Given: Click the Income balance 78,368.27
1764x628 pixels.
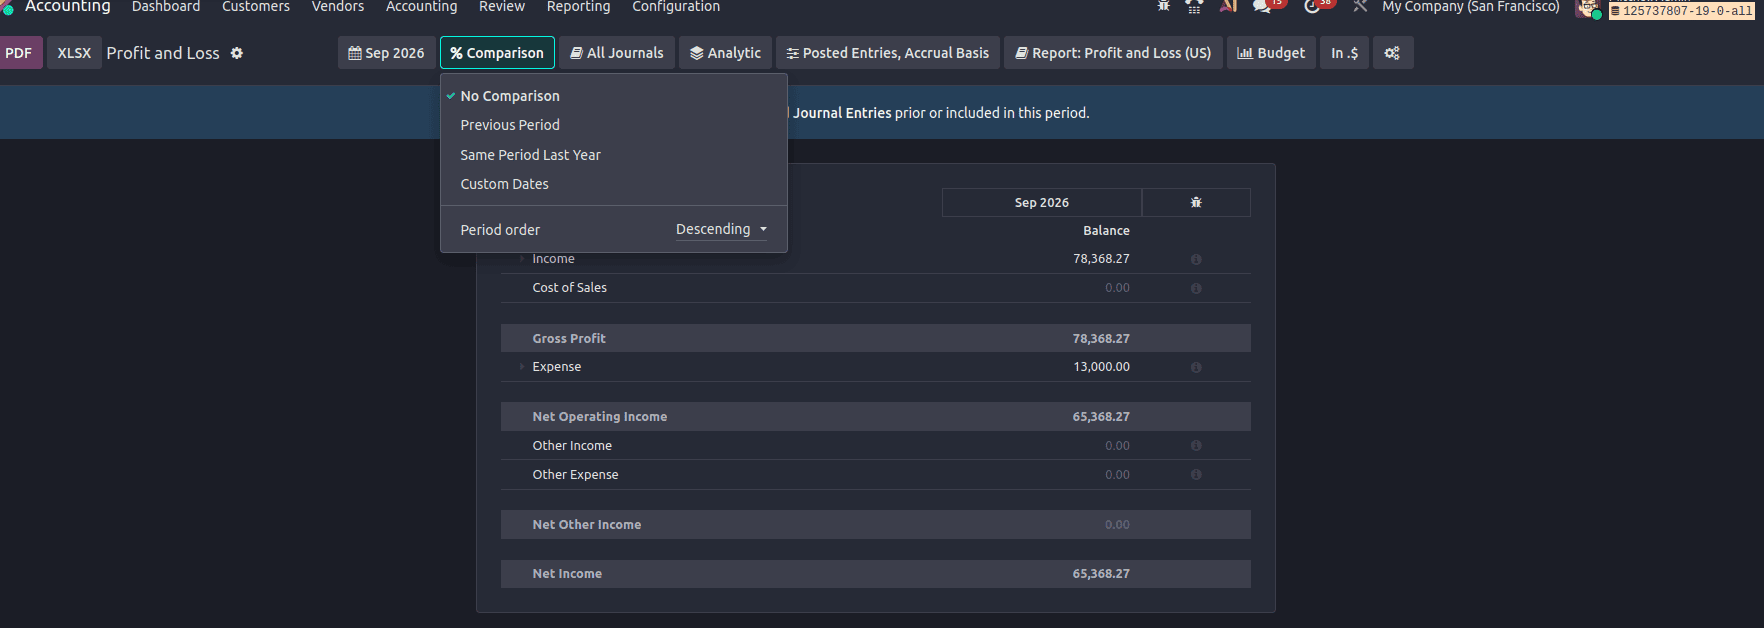Looking at the screenshot, I should click(x=1101, y=259).
